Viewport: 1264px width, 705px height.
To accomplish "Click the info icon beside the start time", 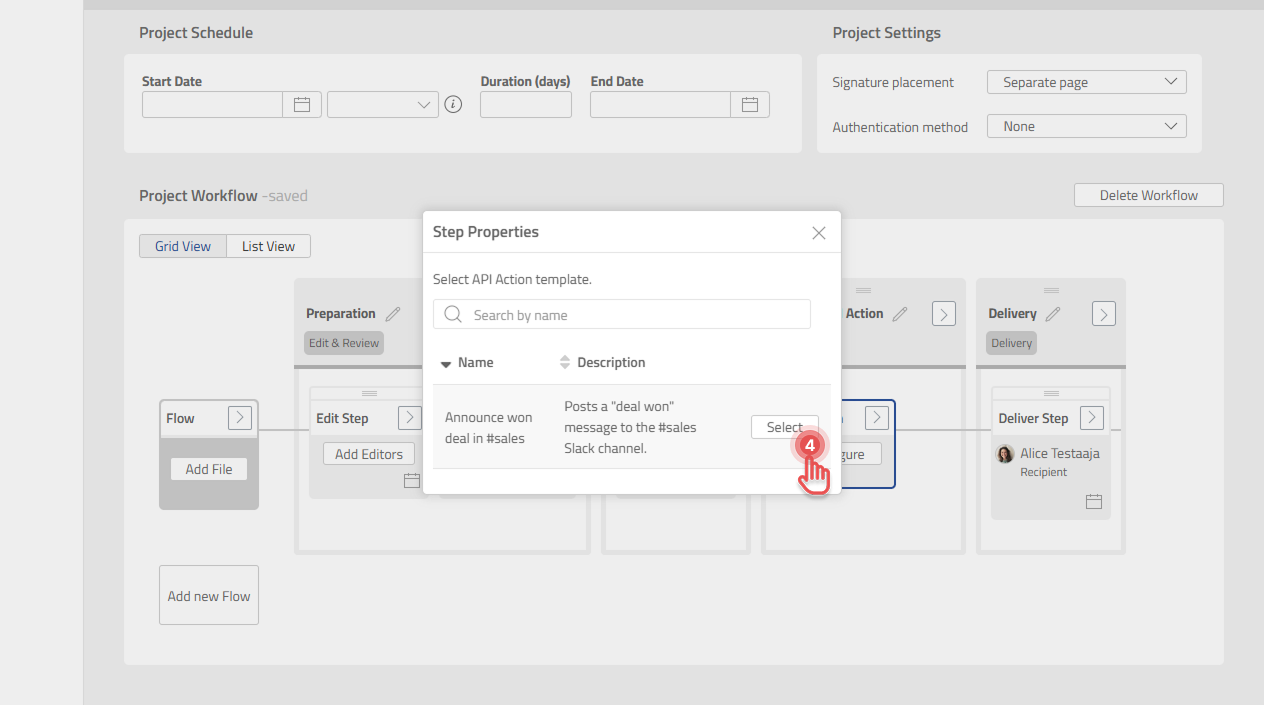I will tap(453, 104).
